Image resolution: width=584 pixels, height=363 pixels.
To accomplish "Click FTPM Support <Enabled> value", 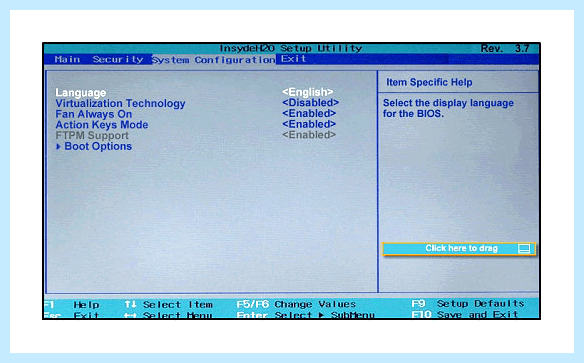I will pos(309,135).
